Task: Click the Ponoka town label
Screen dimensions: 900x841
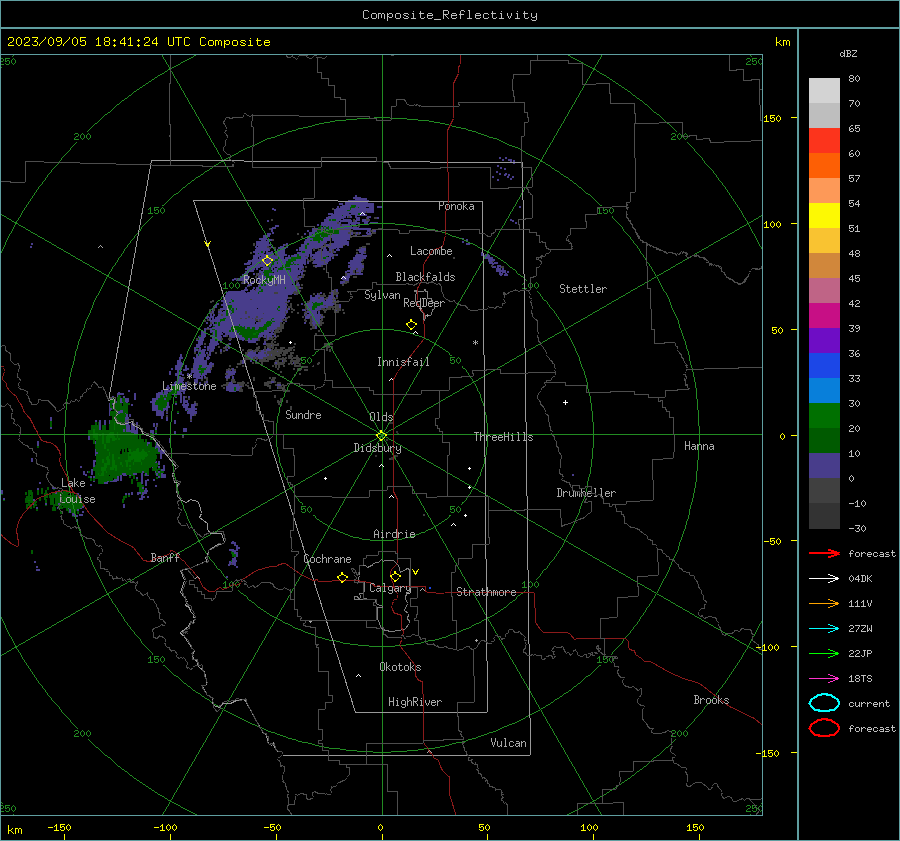Action: point(456,206)
